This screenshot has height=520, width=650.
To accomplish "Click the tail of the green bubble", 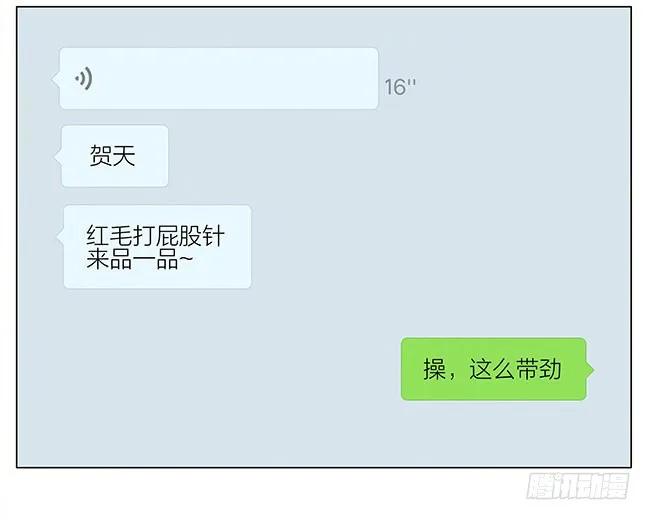I will point(590,369).
